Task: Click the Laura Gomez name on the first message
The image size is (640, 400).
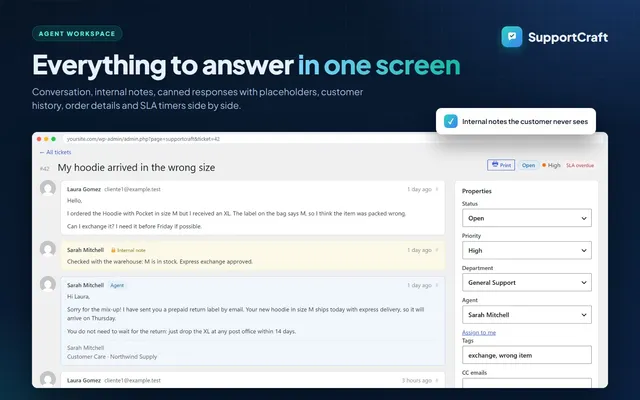Action: tap(84, 189)
